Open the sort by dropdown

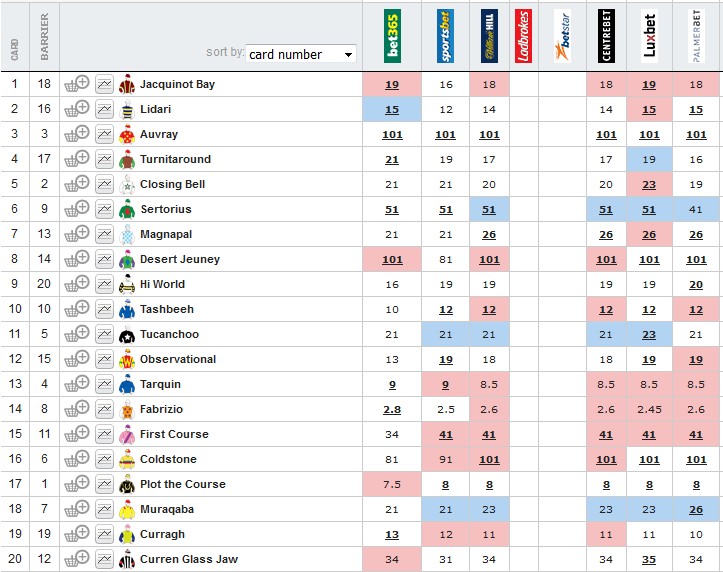(300, 54)
